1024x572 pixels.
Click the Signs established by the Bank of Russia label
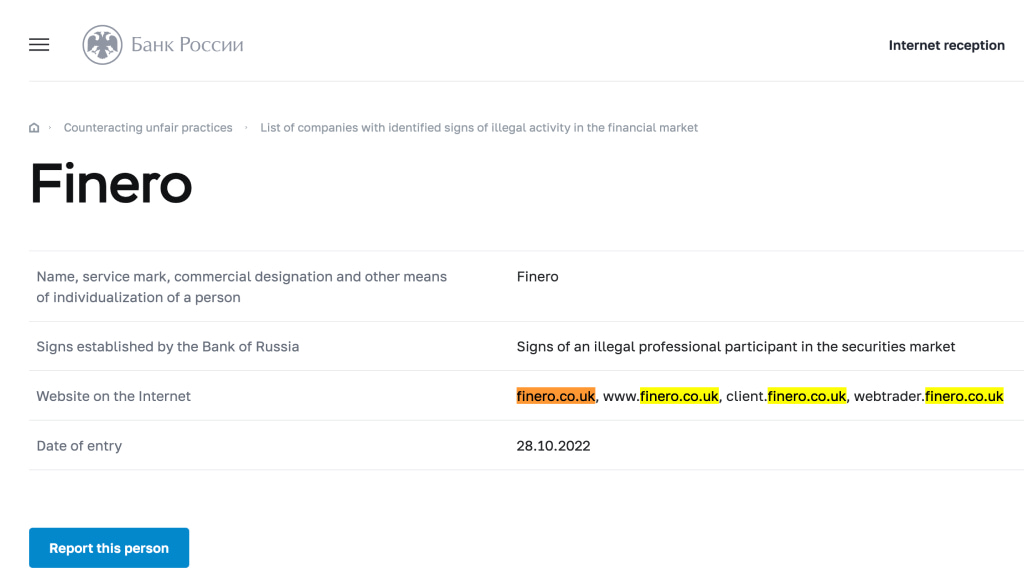(168, 347)
